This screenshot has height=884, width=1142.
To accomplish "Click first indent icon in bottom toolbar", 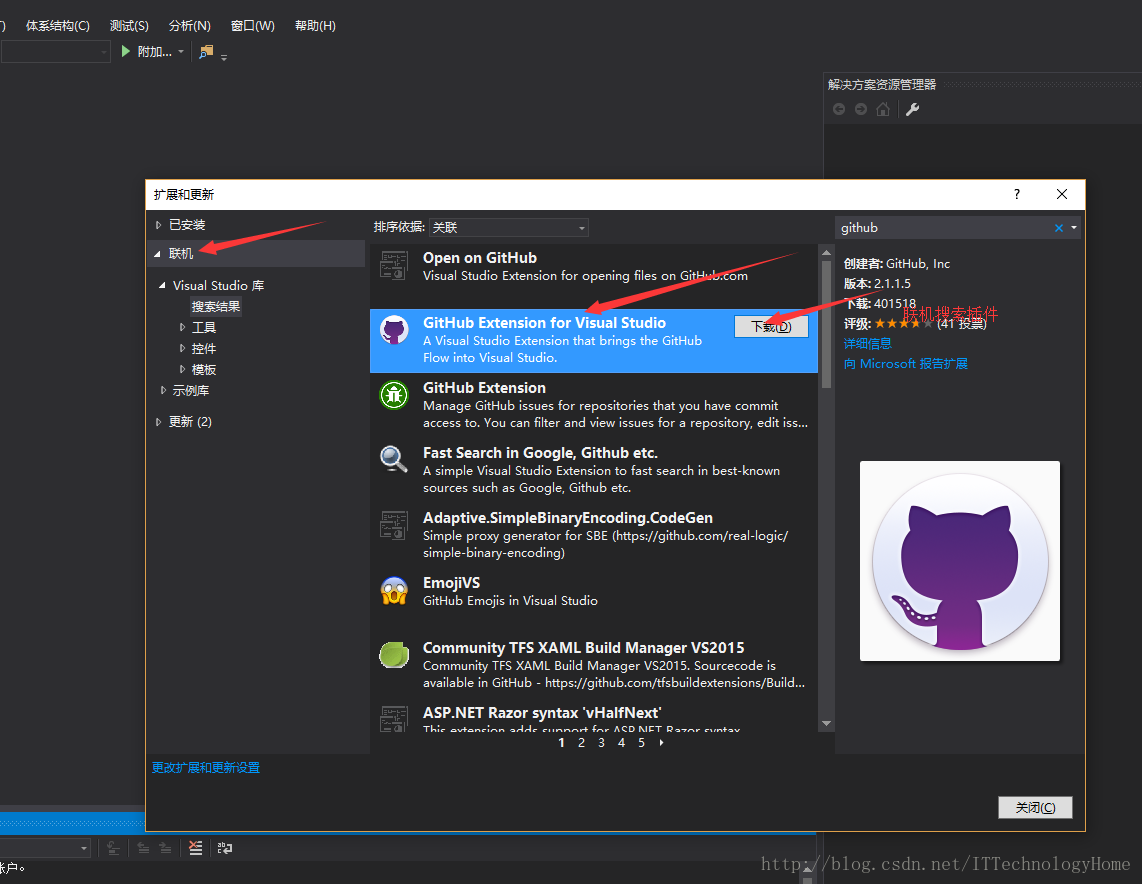I will coord(114,848).
